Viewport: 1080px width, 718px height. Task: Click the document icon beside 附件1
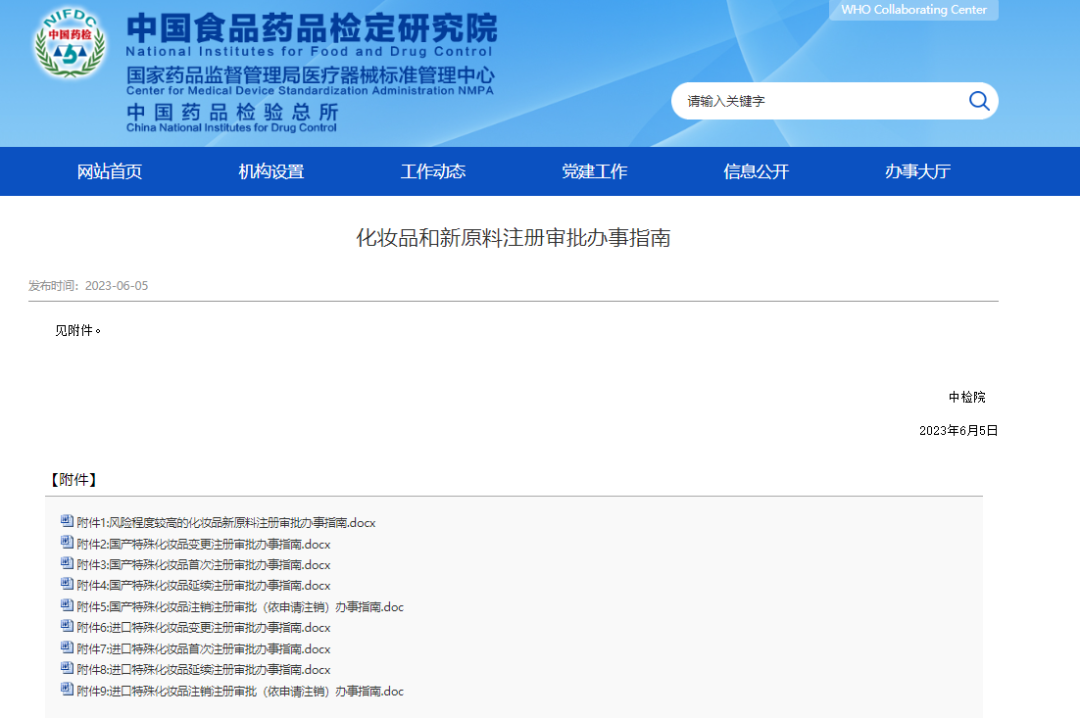(x=67, y=521)
